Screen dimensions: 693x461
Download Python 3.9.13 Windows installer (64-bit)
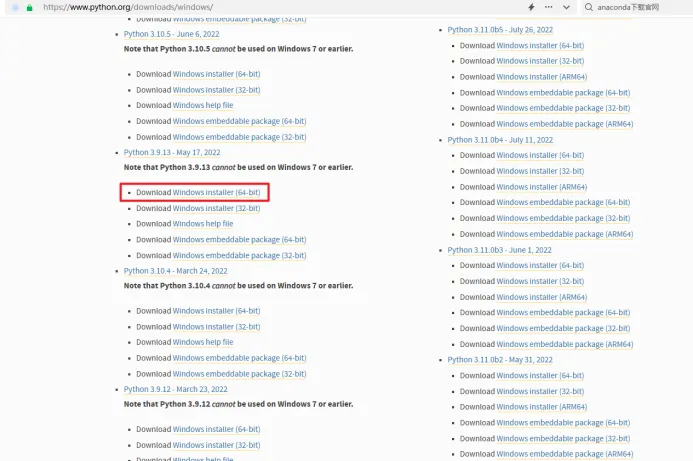coord(216,192)
